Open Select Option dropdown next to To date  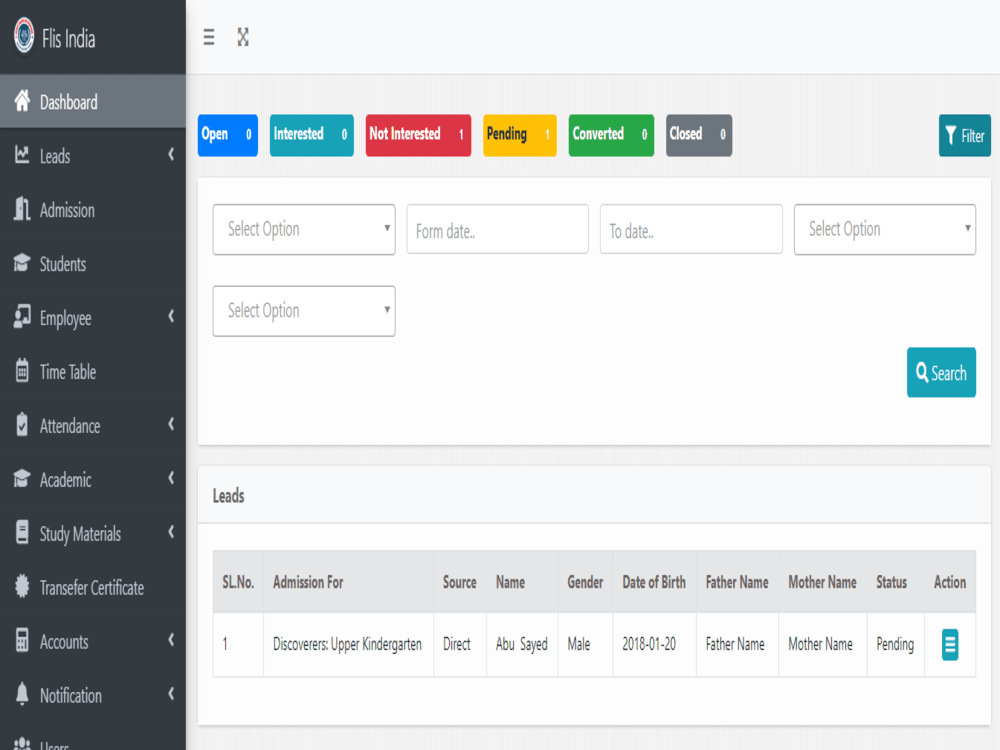(x=885, y=229)
